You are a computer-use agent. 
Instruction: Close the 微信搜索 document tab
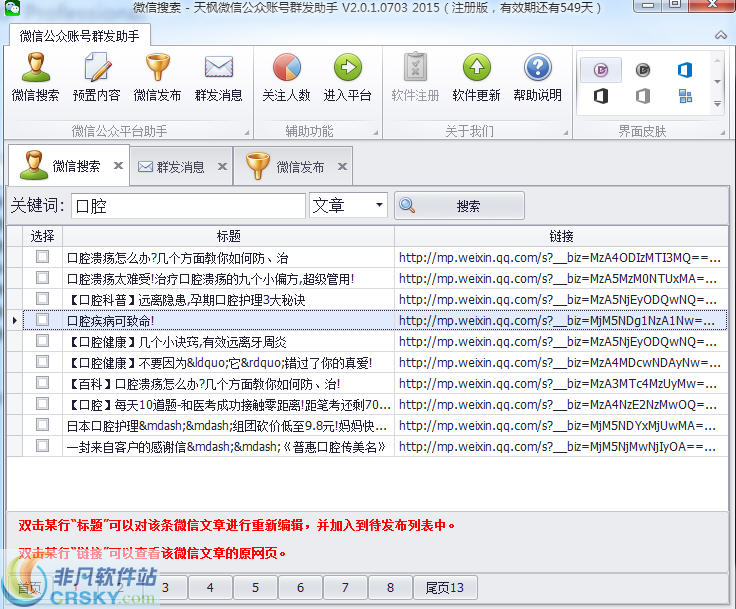click(x=118, y=165)
